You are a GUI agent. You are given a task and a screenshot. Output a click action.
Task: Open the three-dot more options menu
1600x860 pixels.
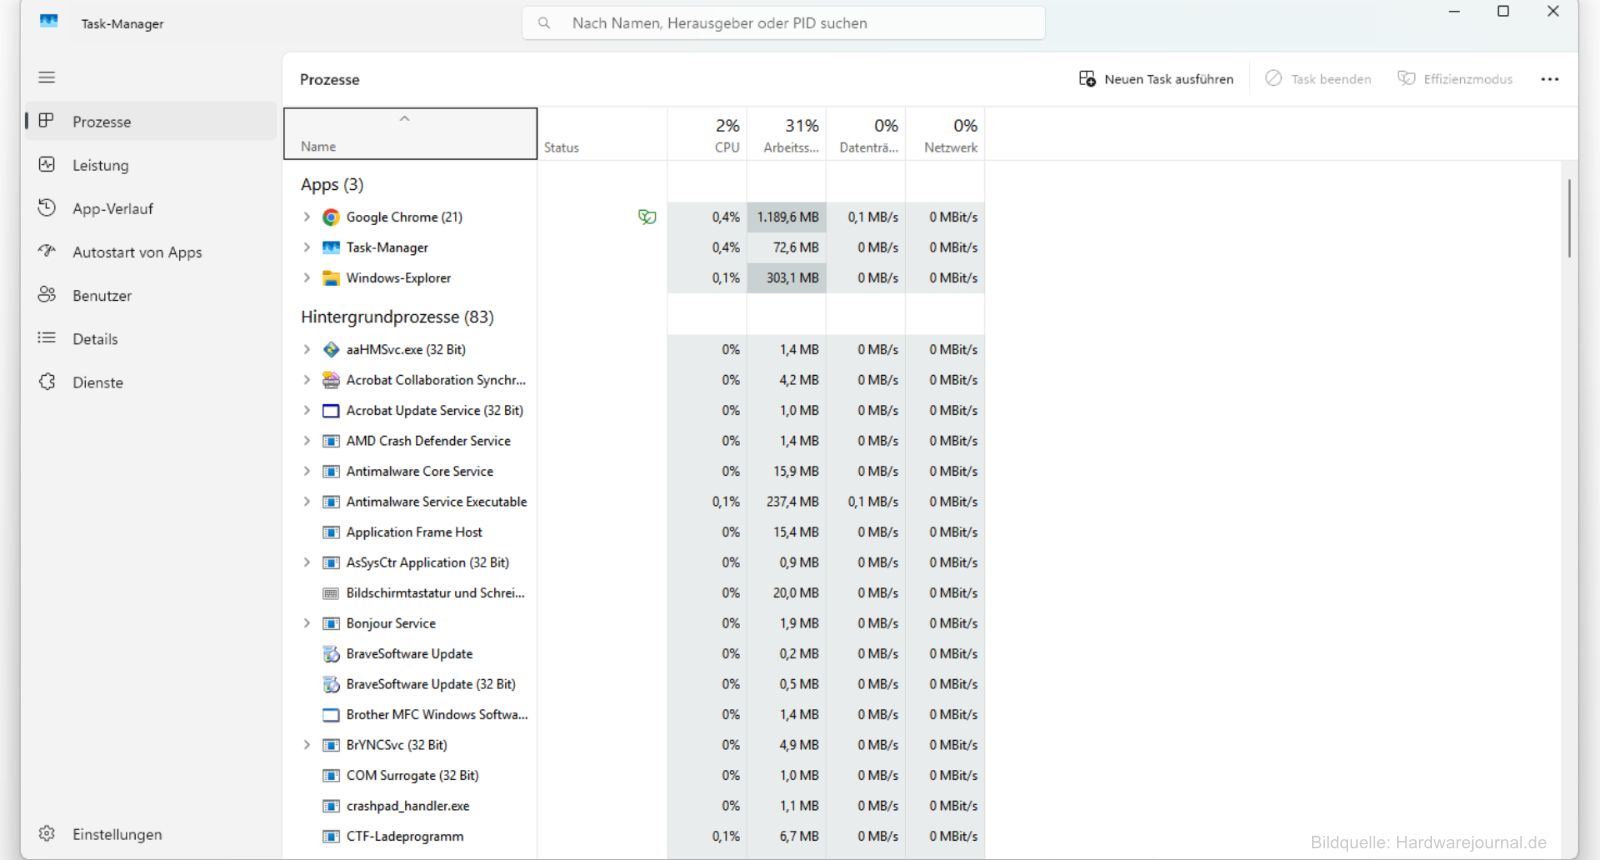tap(1549, 79)
